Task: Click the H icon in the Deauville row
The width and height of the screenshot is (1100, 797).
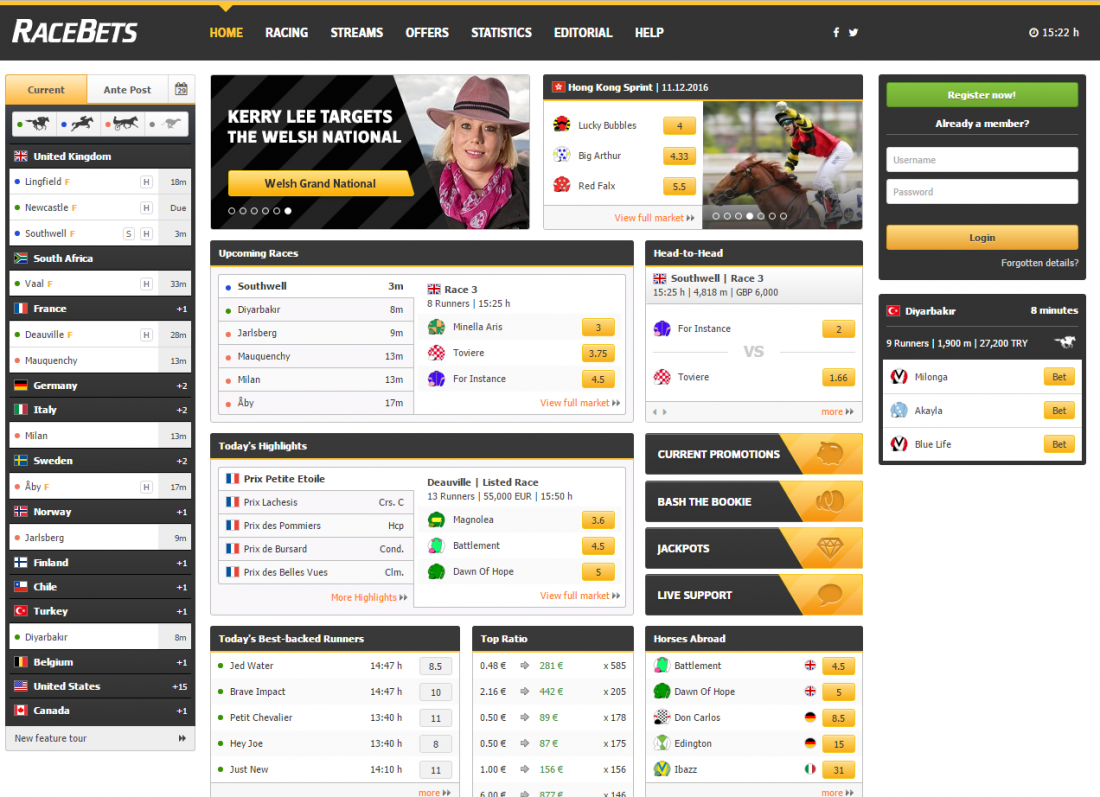Action: tap(147, 335)
